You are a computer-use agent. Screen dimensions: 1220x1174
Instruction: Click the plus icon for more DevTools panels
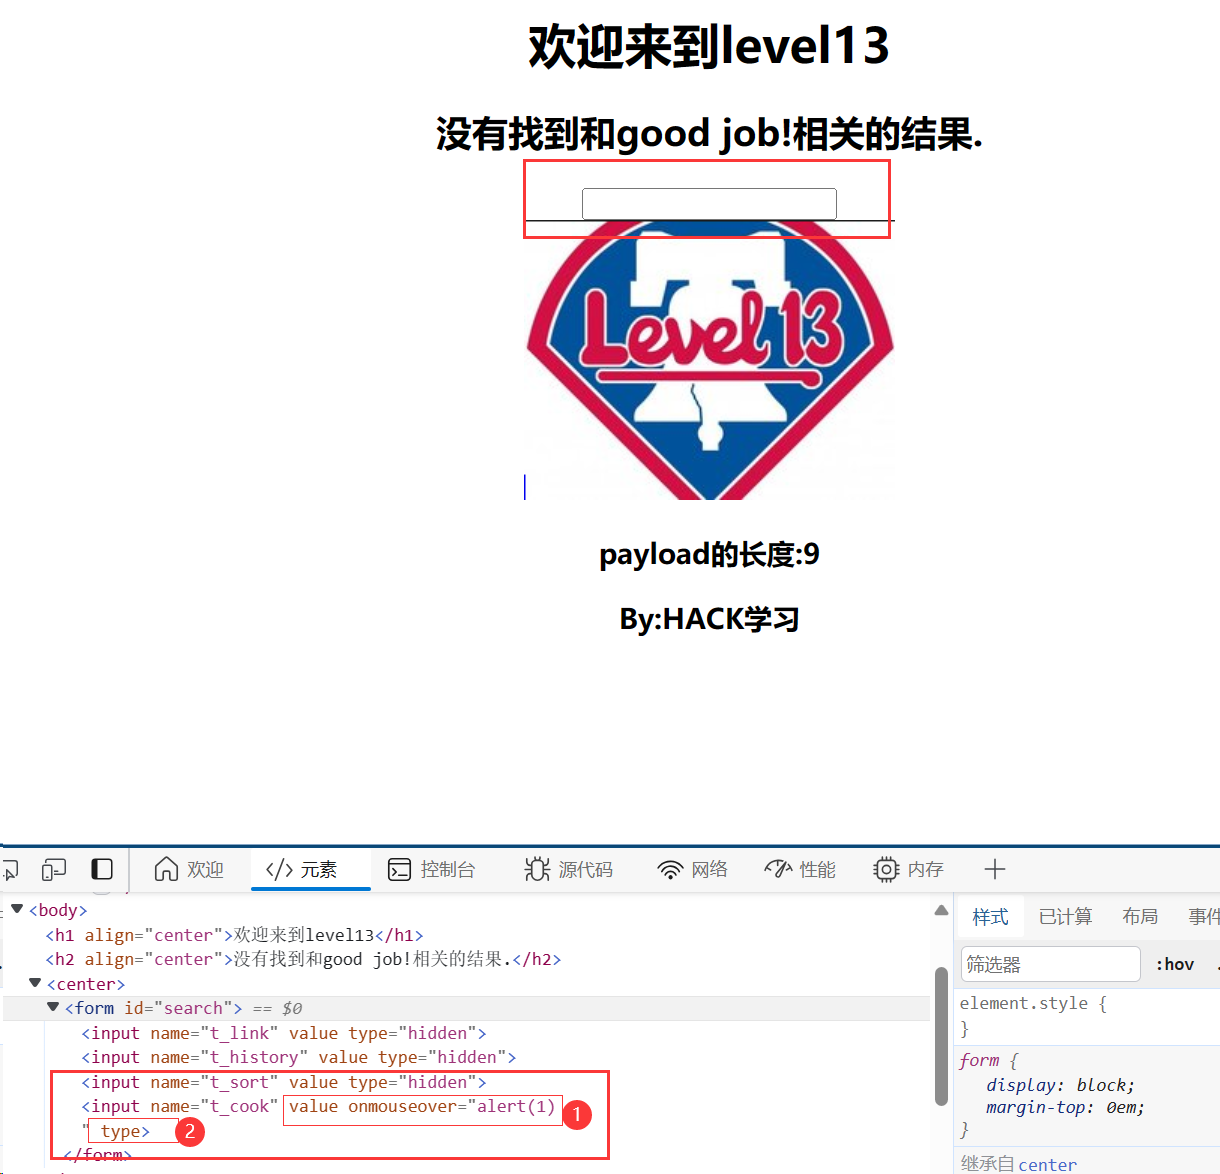994,869
